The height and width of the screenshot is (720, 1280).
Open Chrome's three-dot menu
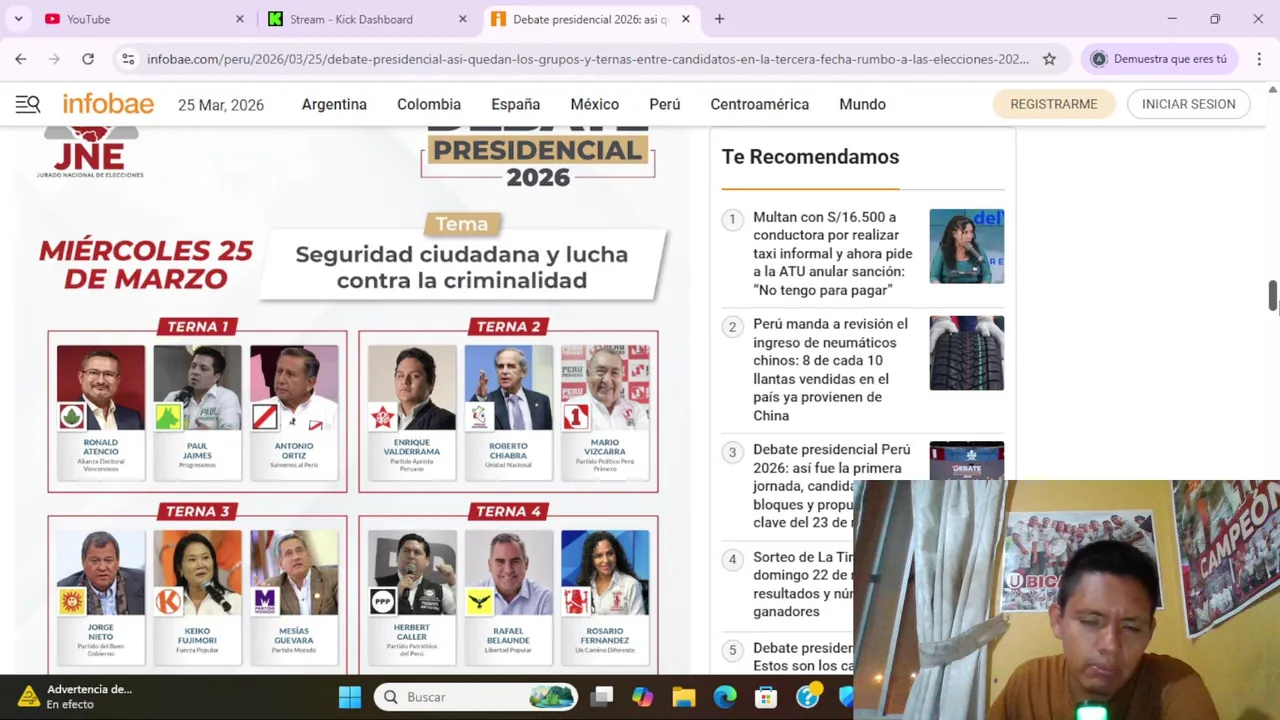1259,59
